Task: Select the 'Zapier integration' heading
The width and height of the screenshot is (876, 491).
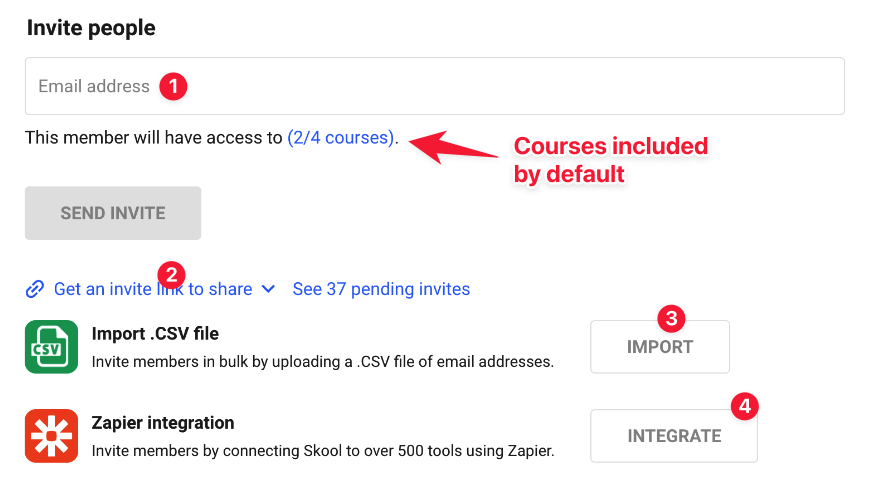Action: [x=163, y=422]
